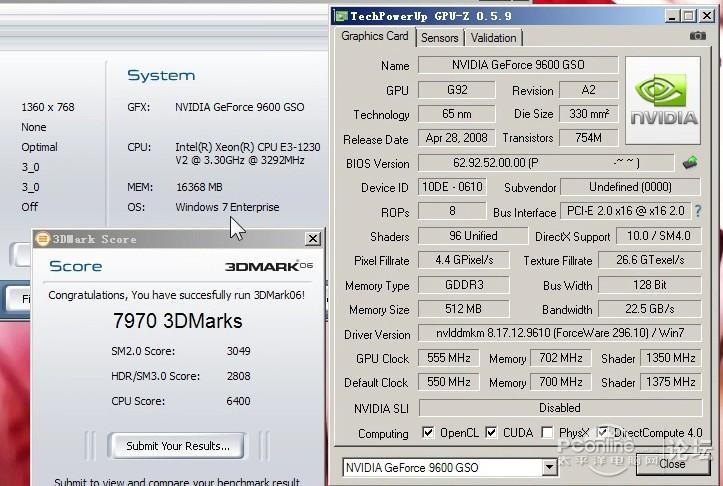Image resolution: width=723 pixels, height=486 pixels.
Task: Click the 3DMark Score window orange icon
Action: tap(42, 238)
